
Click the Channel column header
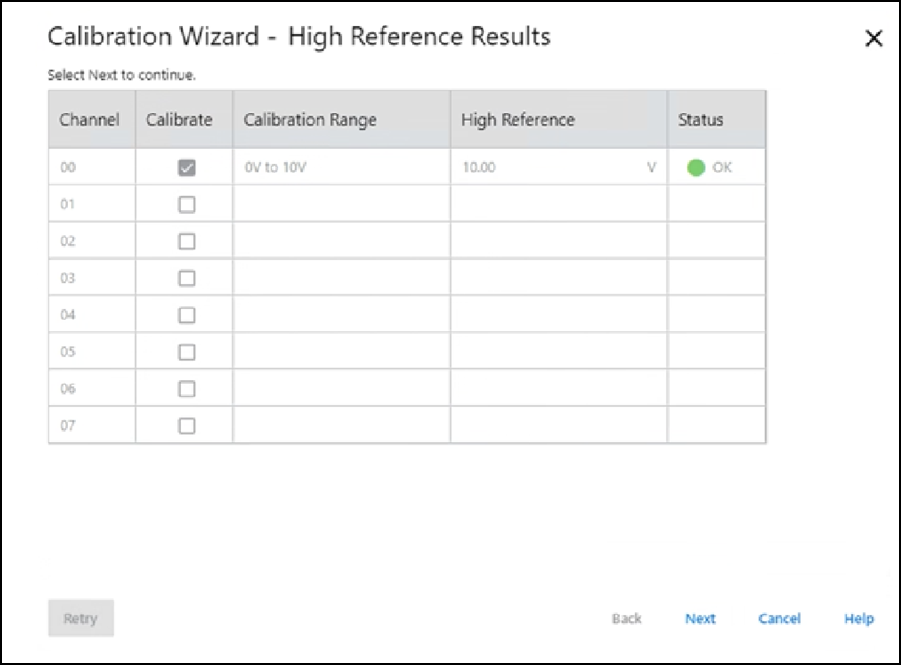pyautogui.click(x=90, y=120)
